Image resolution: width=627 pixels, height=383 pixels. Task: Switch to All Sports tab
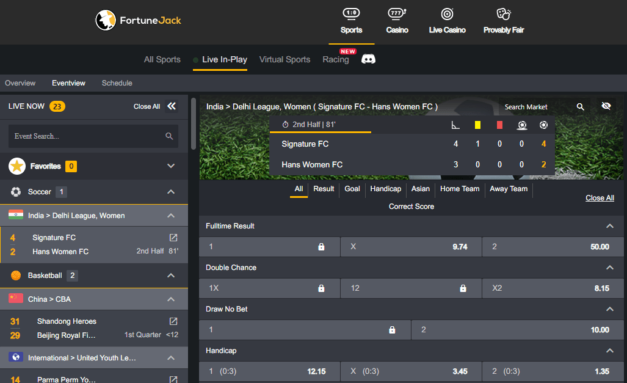162,60
